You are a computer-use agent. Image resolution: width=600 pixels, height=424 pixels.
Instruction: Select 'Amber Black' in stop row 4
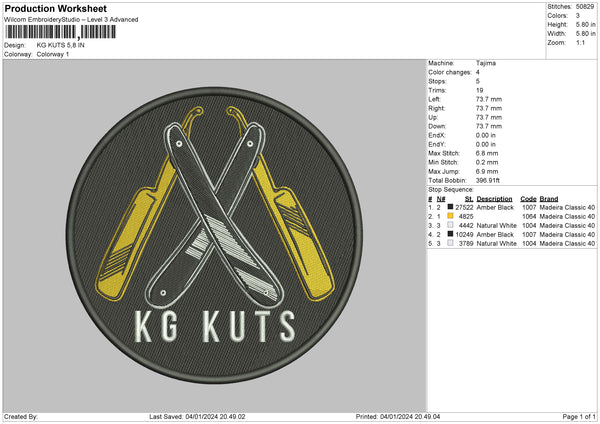pyautogui.click(x=495, y=235)
